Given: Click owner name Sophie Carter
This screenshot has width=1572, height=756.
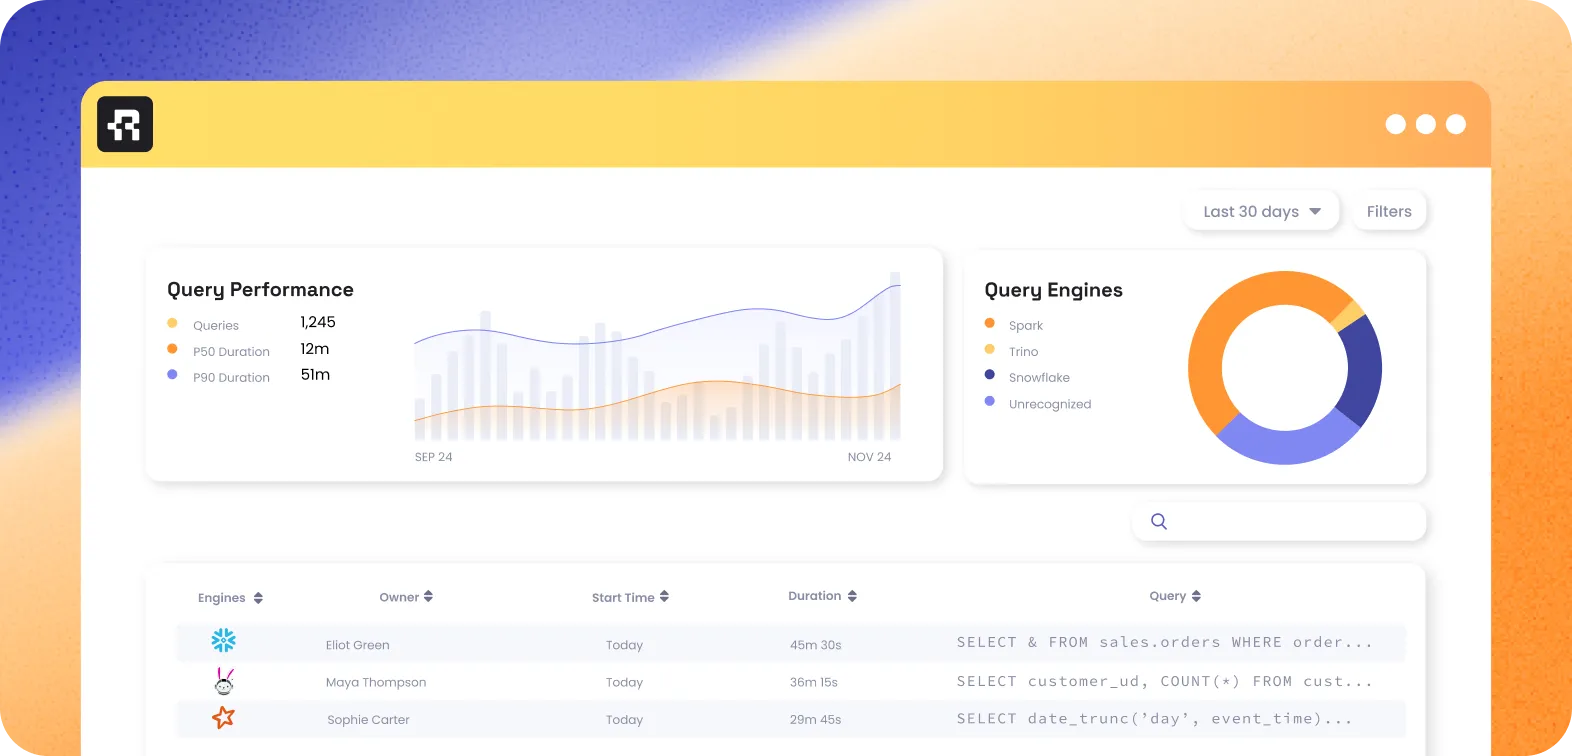Looking at the screenshot, I should (x=369, y=719).
